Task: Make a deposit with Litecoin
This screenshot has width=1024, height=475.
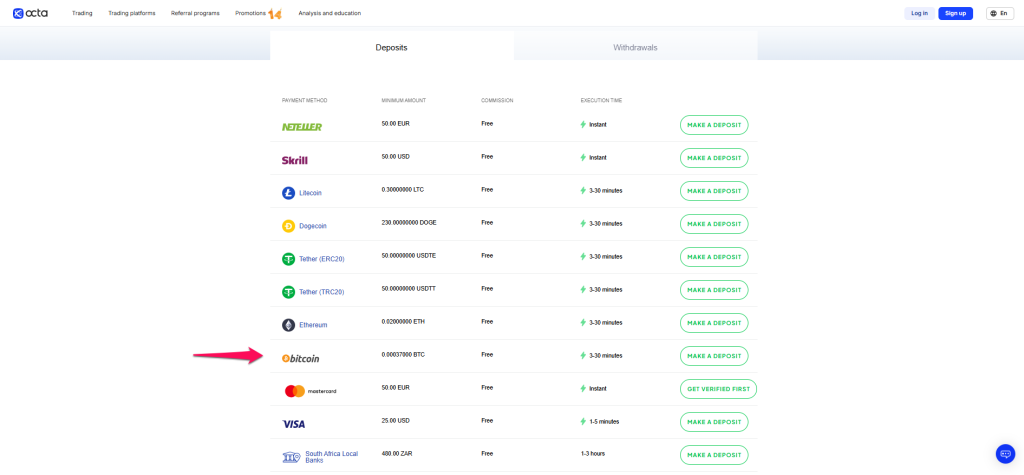Action: click(x=714, y=191)
